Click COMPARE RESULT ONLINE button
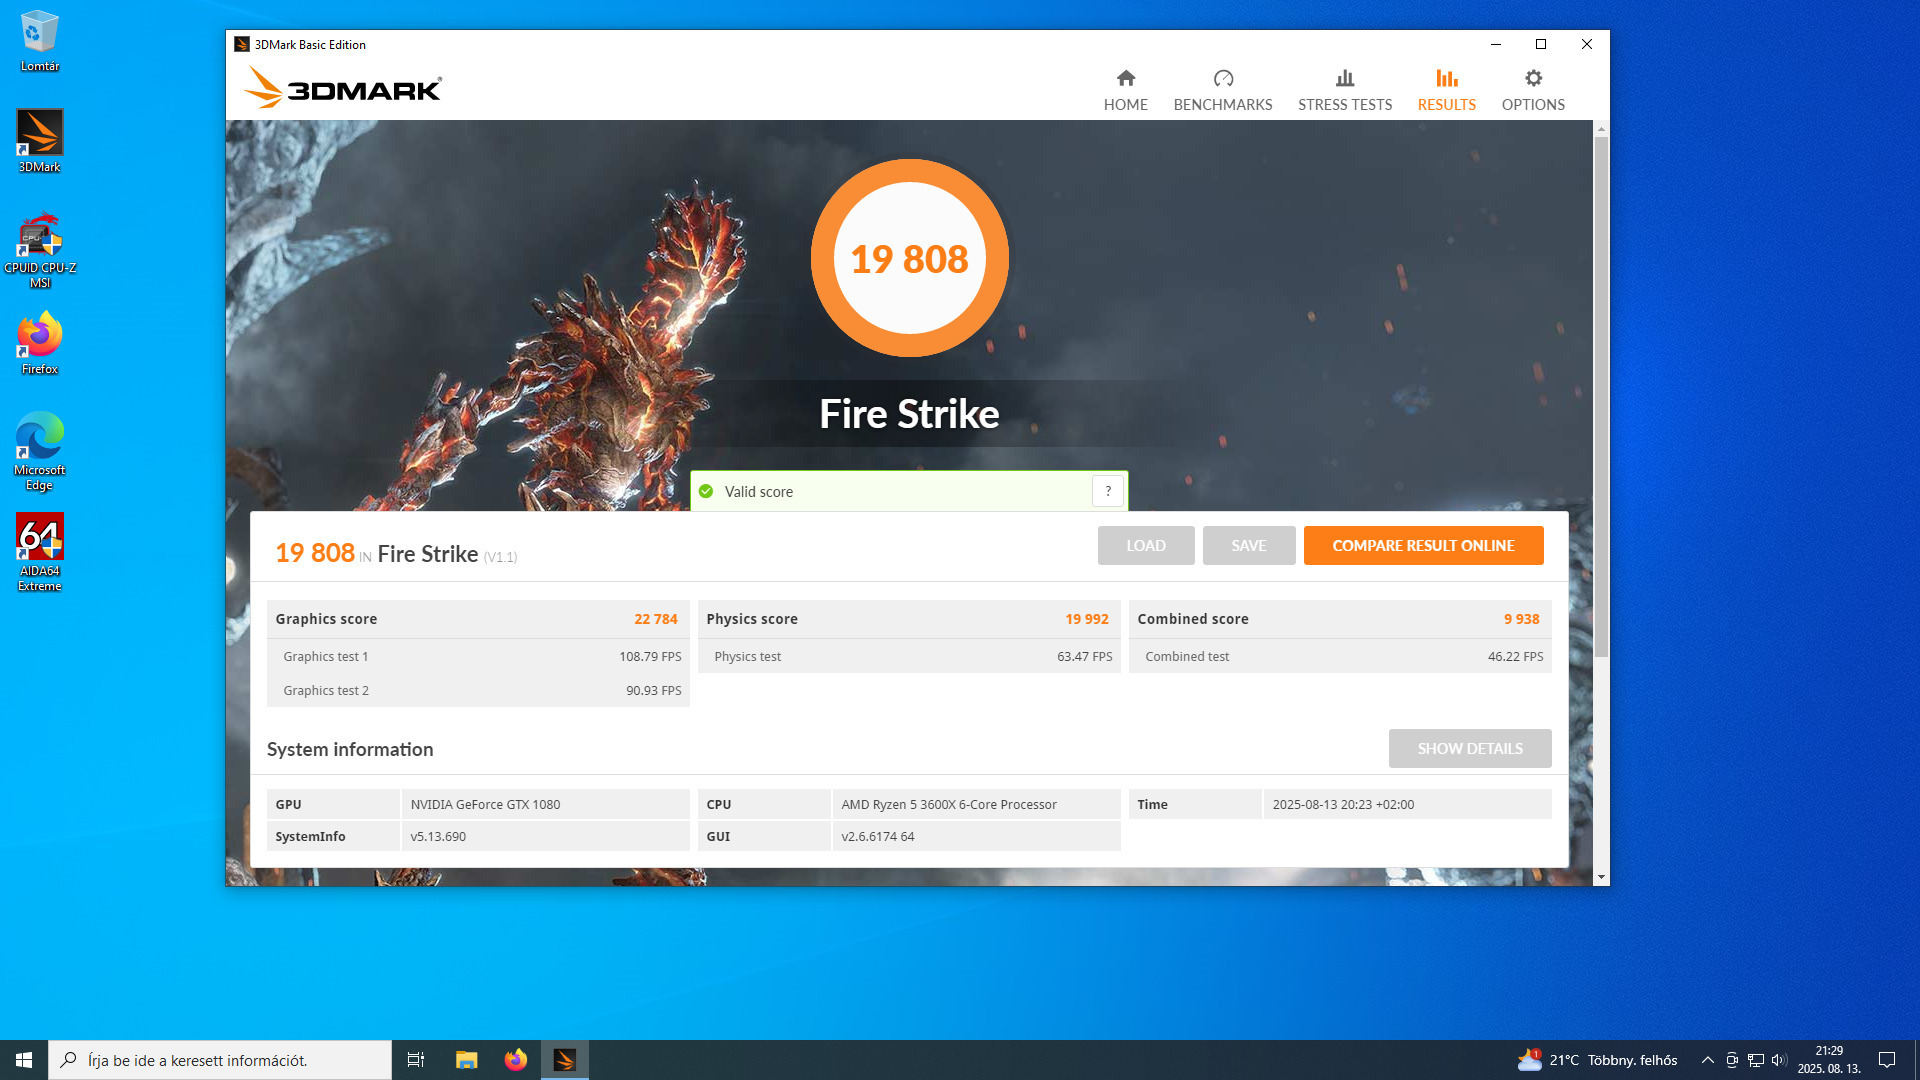 coord(1422,546)
